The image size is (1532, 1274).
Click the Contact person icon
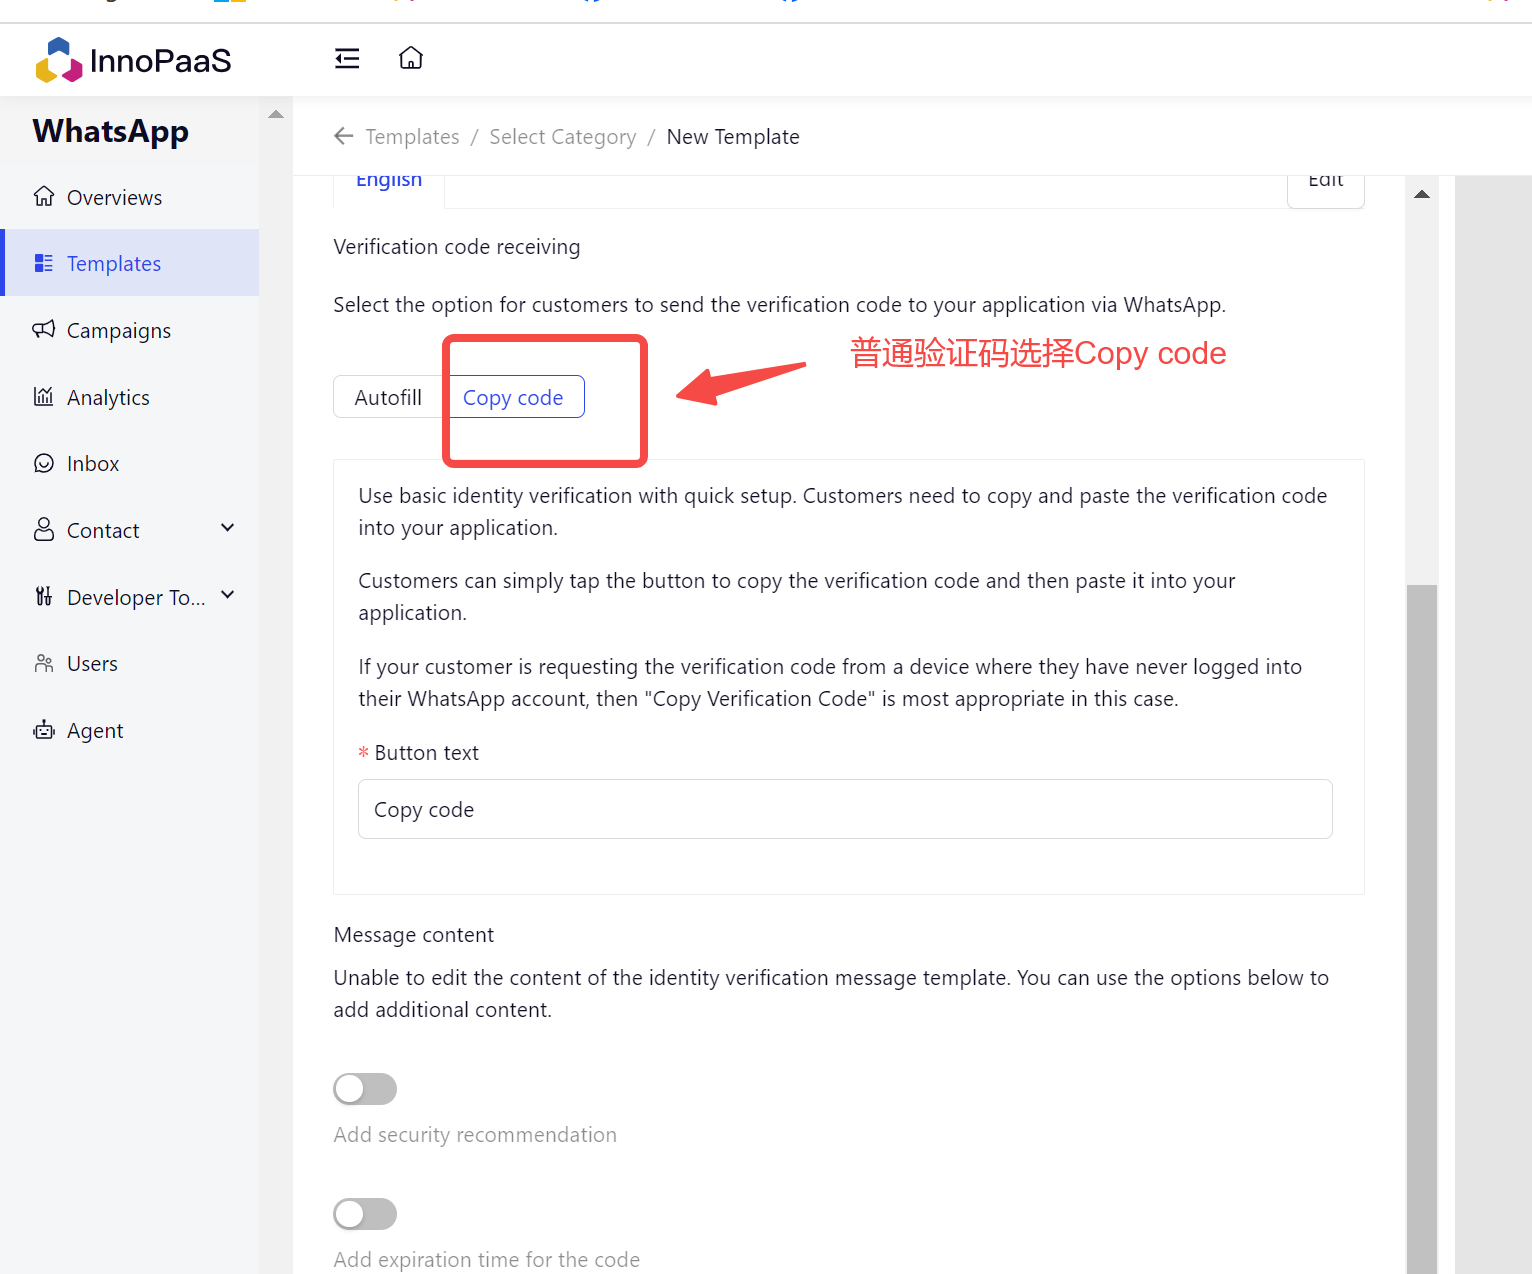pos(44,529)
